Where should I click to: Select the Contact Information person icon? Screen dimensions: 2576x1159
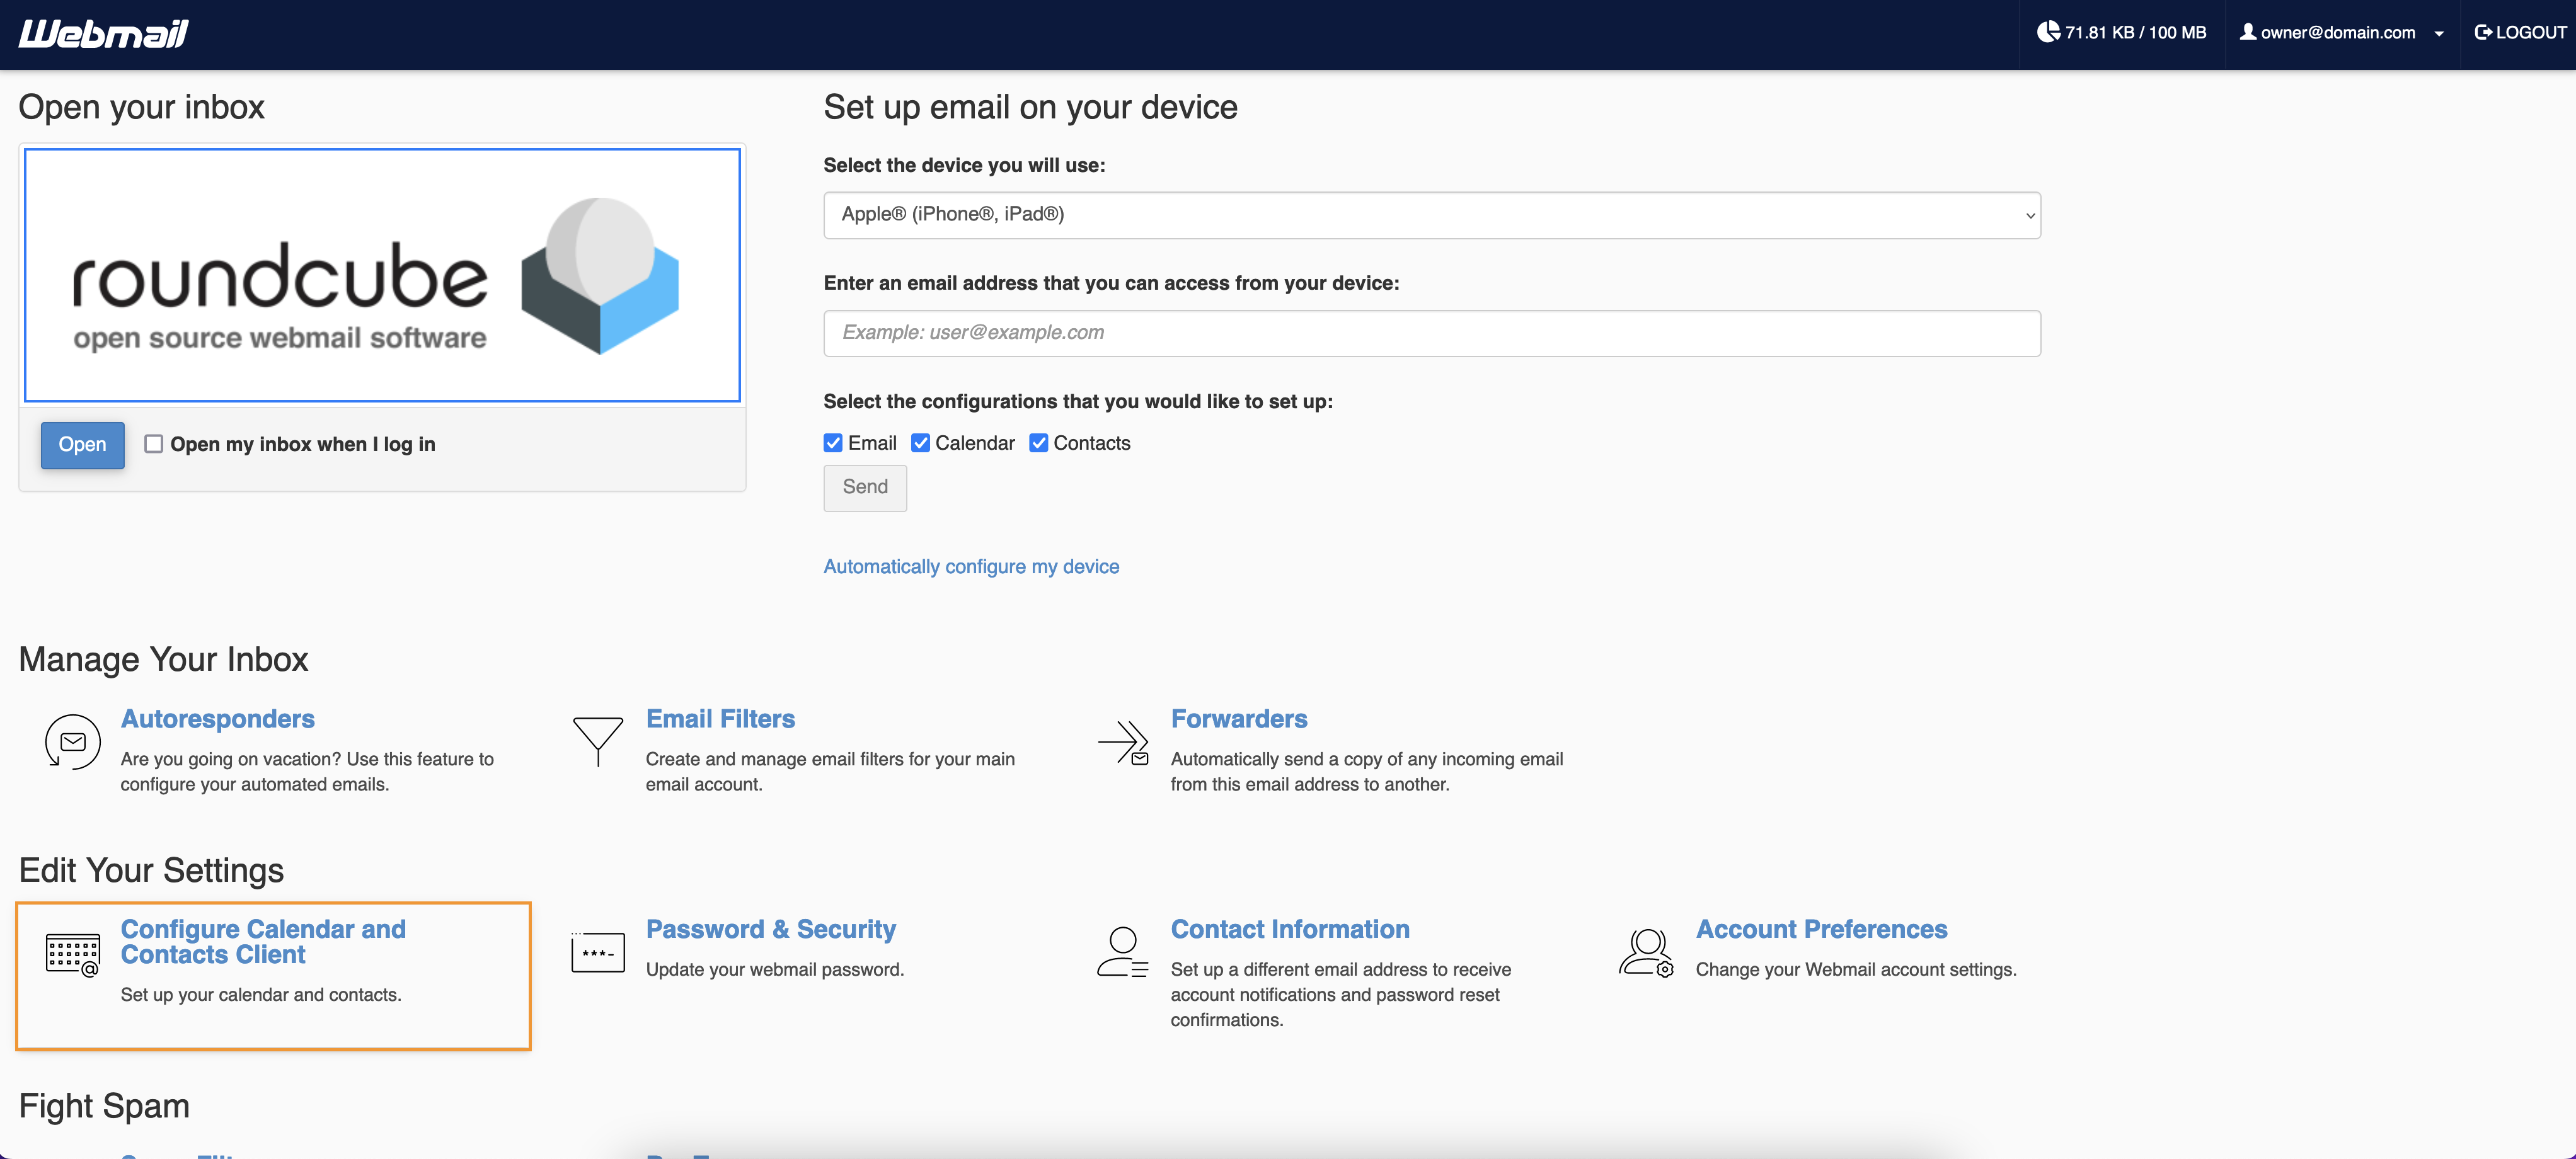point(1122,952)
